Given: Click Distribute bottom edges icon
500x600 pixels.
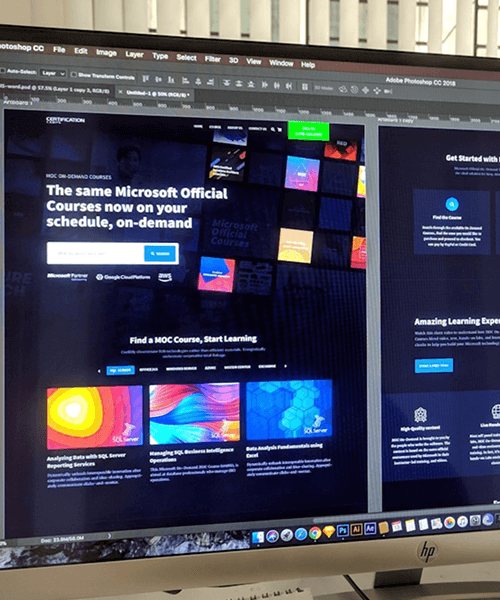Looking at the screenshot, I should pyautogui.click(x=251, y=84).
